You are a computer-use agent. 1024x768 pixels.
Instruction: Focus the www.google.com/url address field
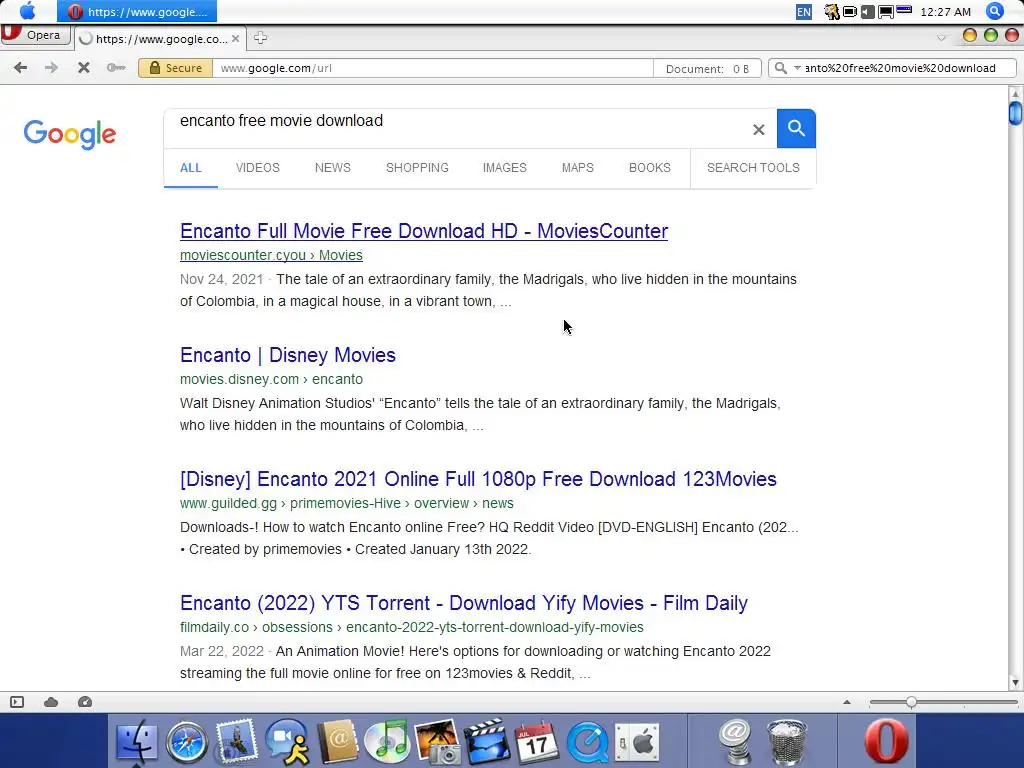click(x=432, y=68)
